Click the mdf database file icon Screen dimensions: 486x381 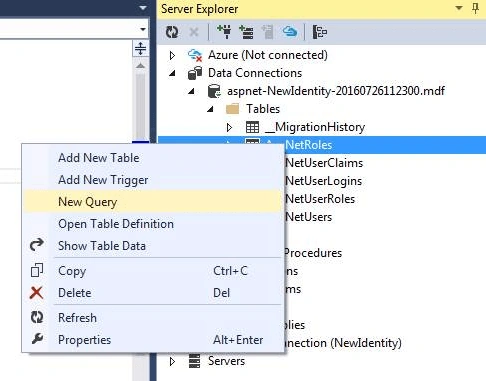coord(214,91)
